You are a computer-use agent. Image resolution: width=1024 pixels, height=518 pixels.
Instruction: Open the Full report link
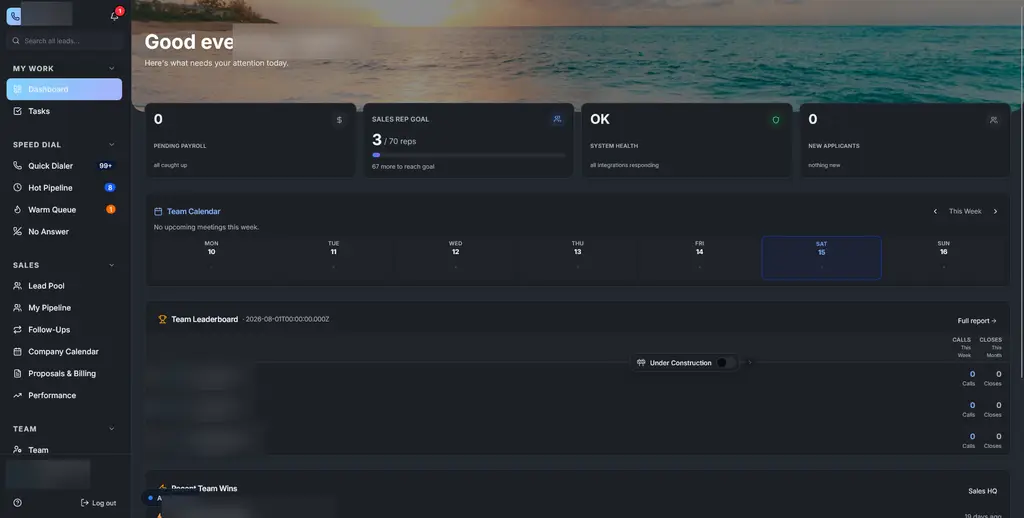pos(977,321)
